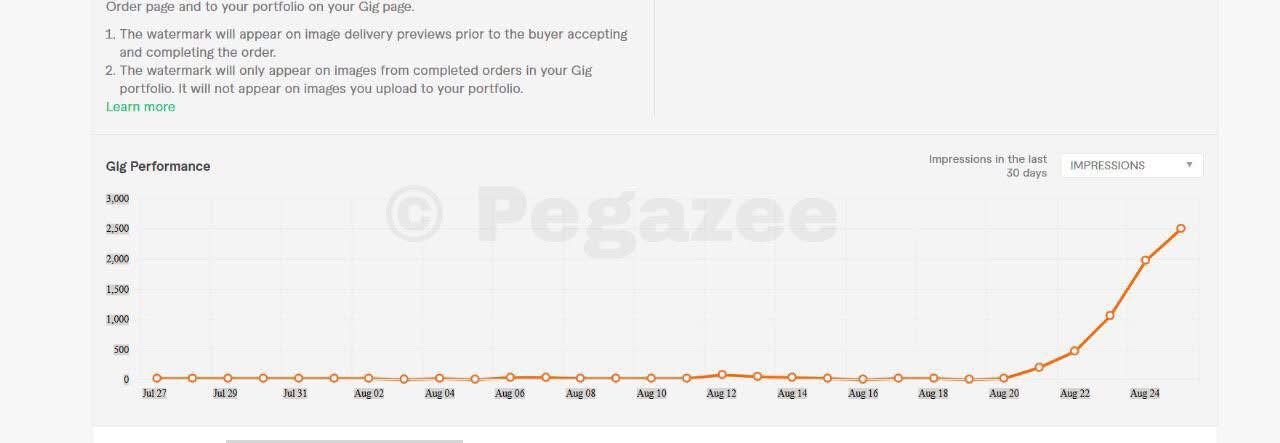Select the Aug 22 data point near 500
The image size is (1280, 443).
(x=1074, y=351)
